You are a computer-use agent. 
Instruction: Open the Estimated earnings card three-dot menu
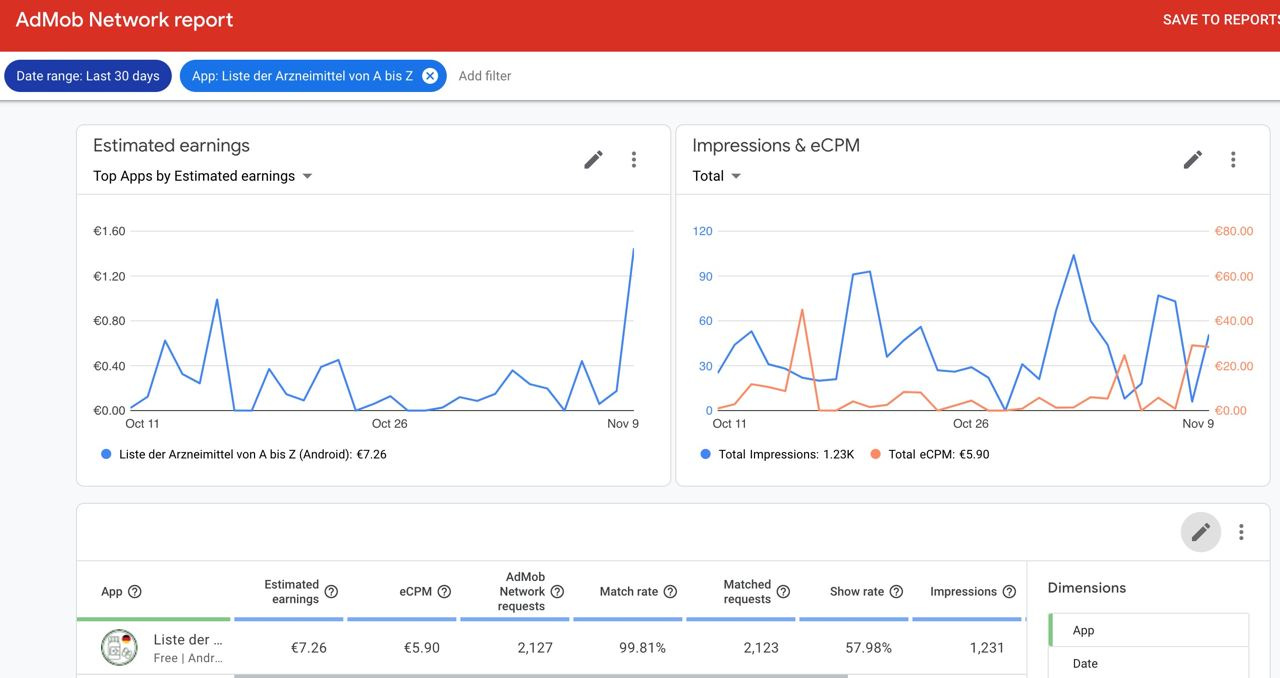(x=634, y=160)
